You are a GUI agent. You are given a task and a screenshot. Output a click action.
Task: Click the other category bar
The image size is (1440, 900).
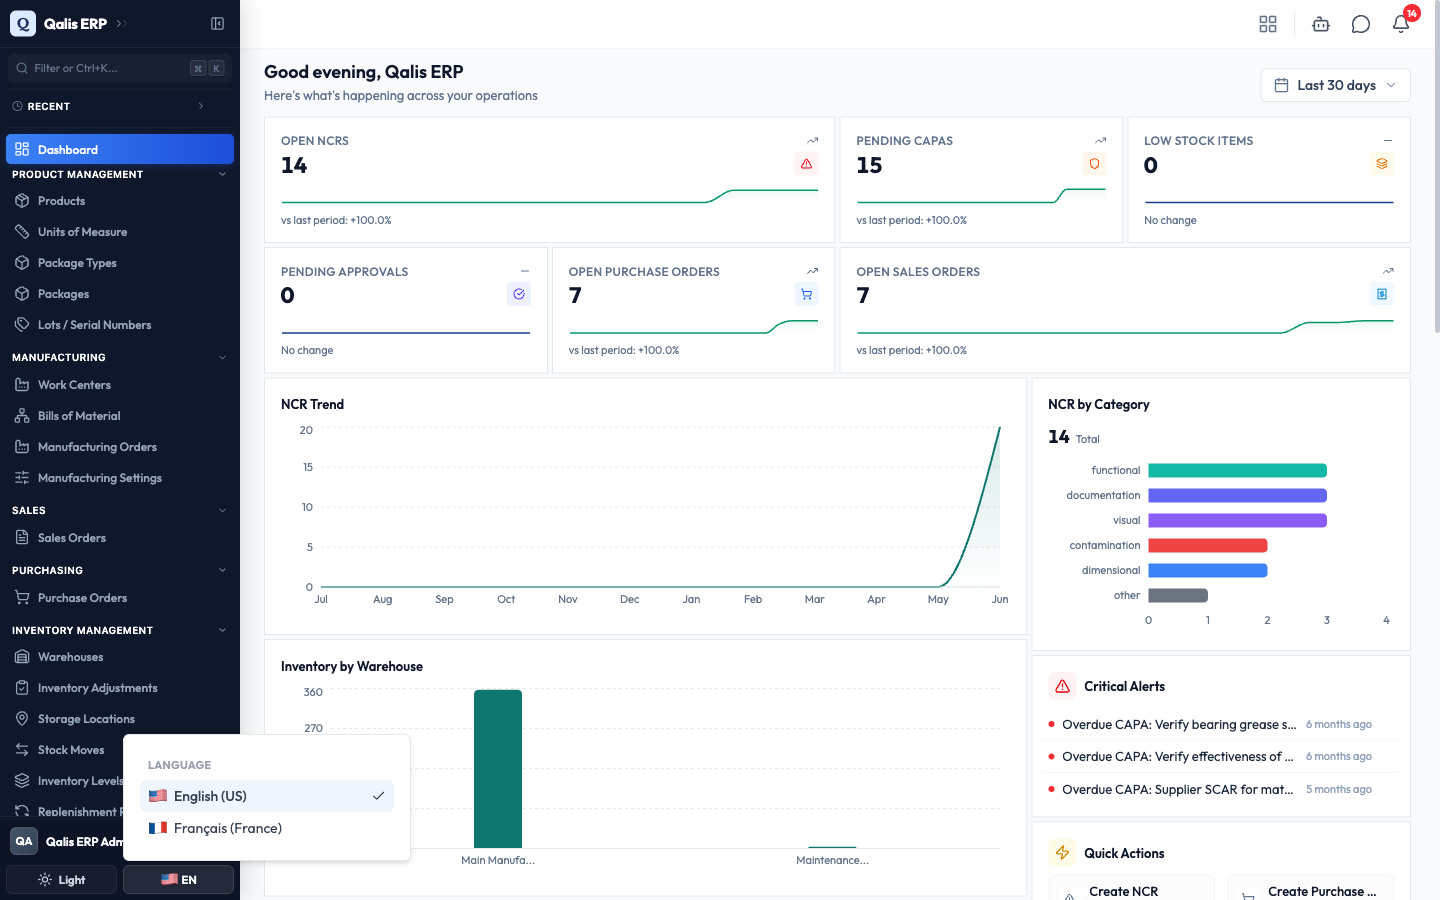click(1178, 595)
